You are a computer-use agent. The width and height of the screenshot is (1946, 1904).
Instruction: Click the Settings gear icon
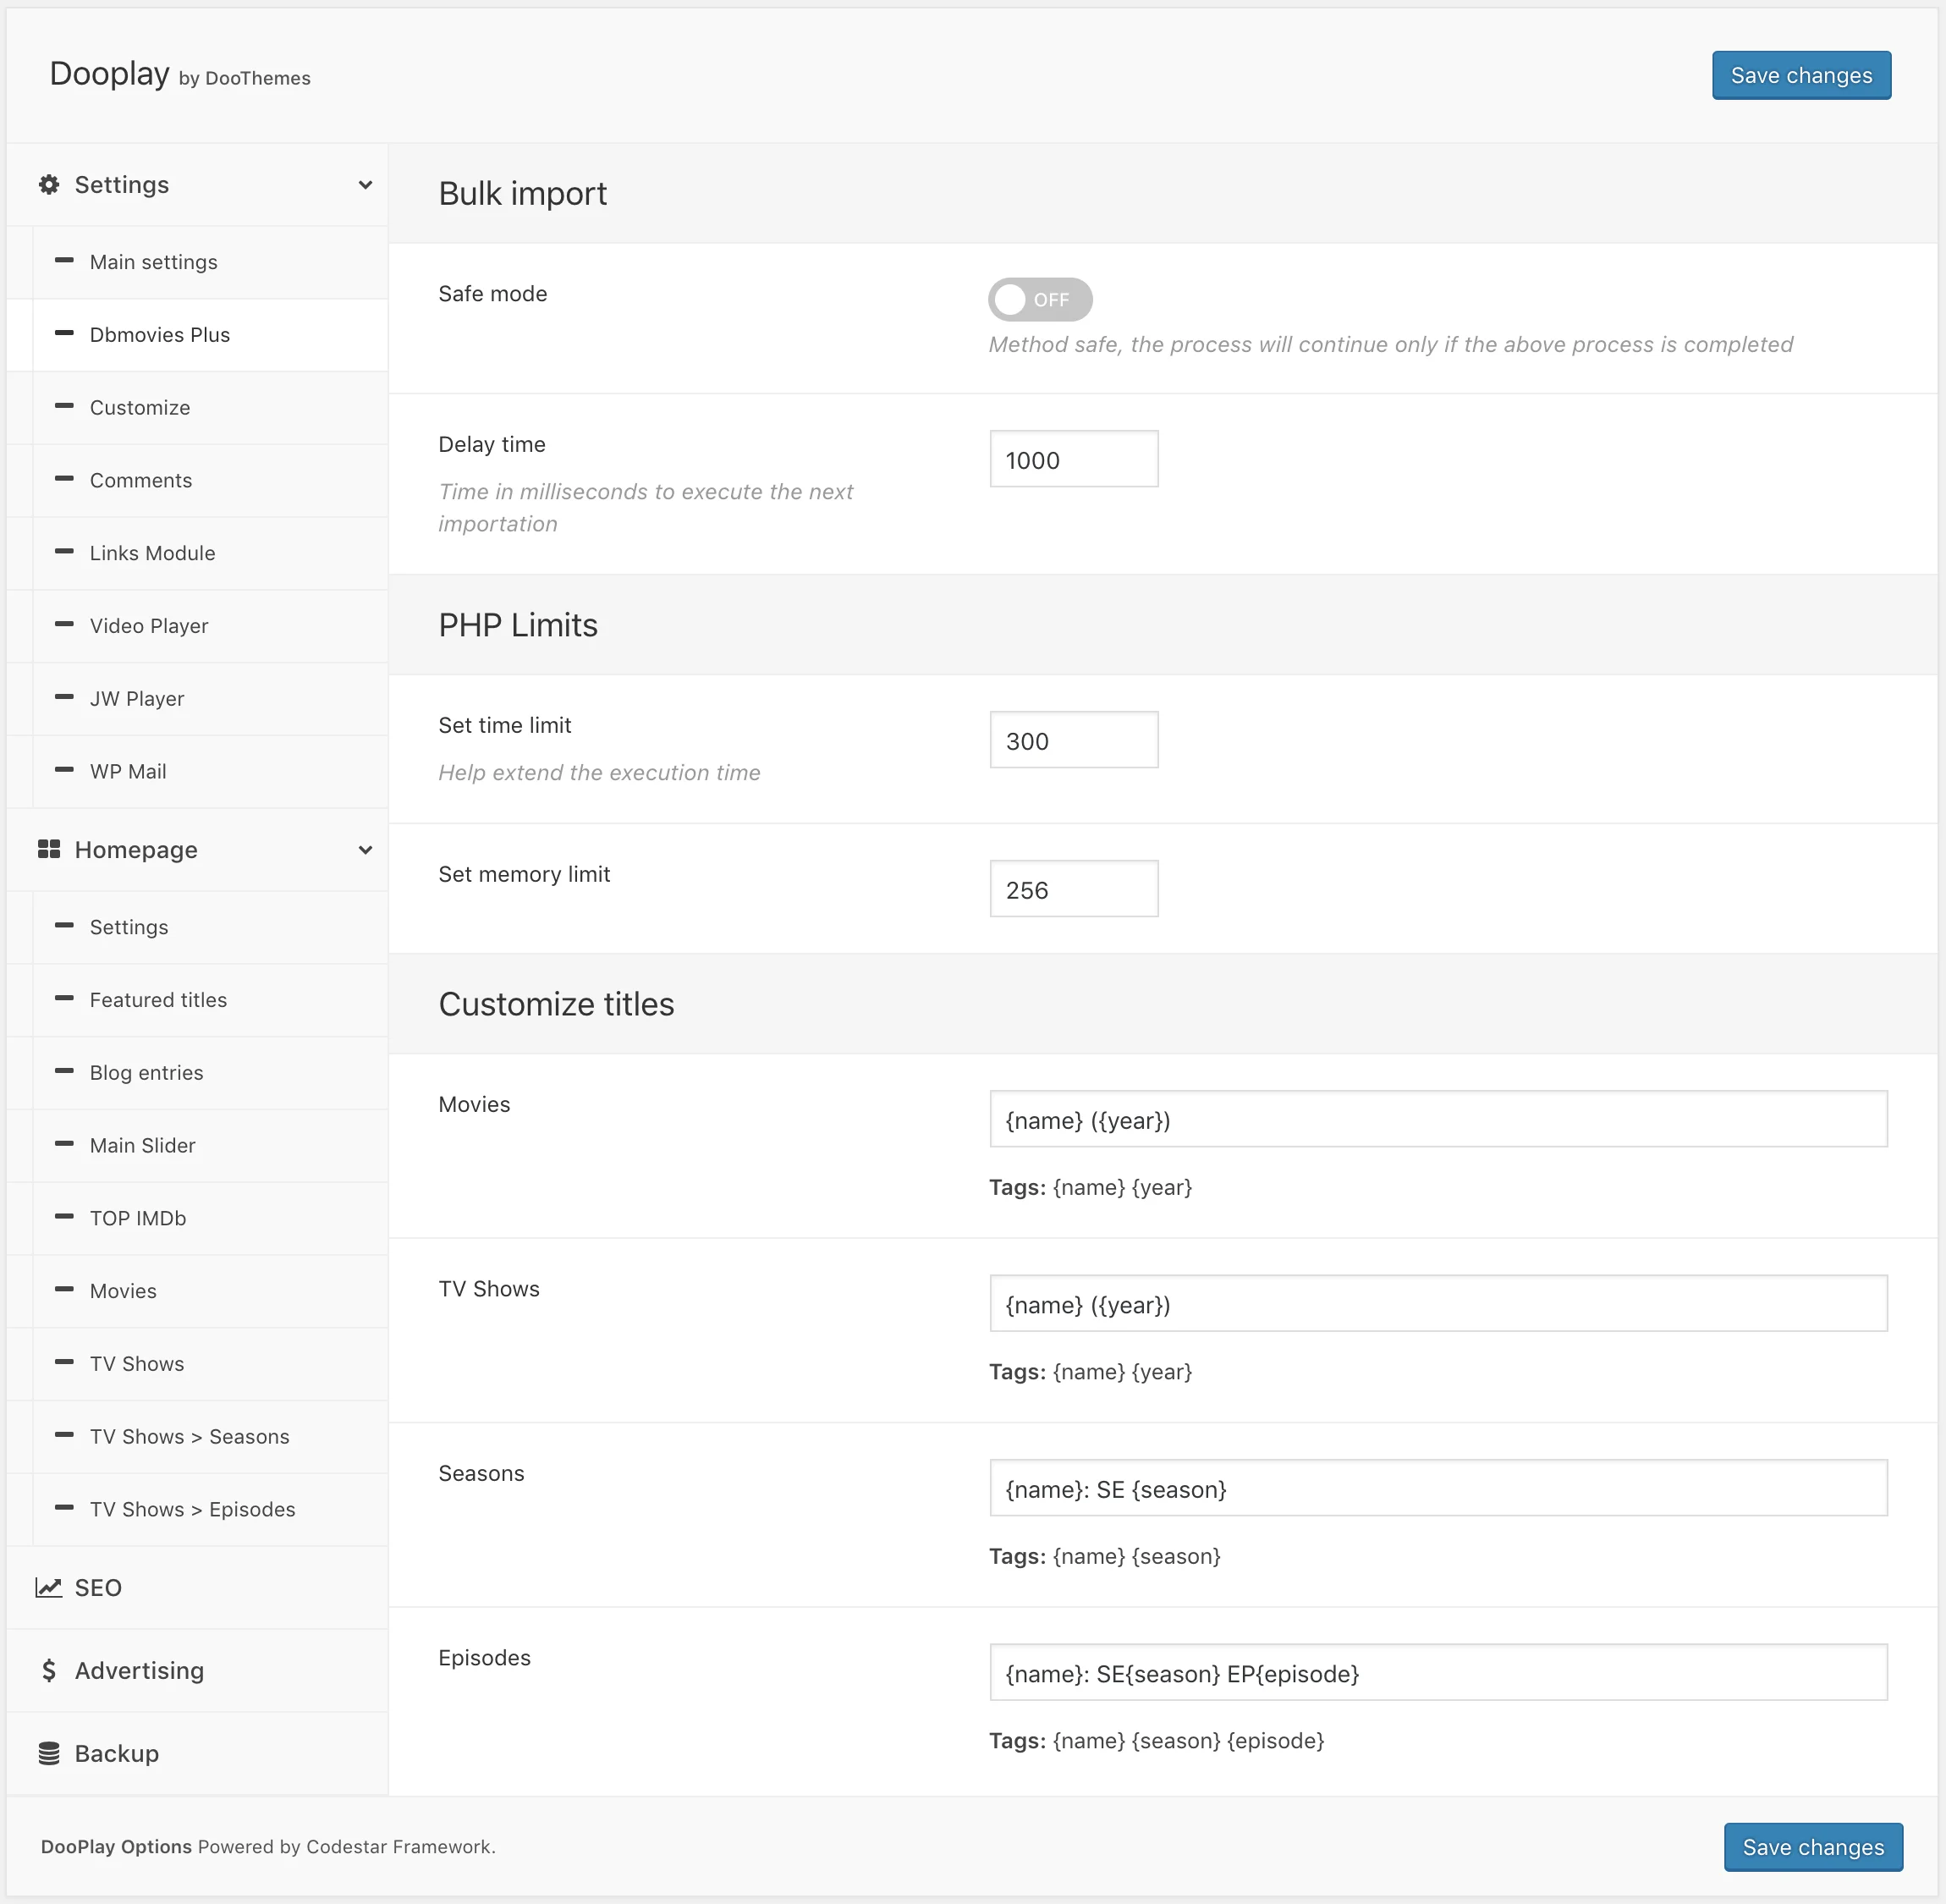click(48, 184)
